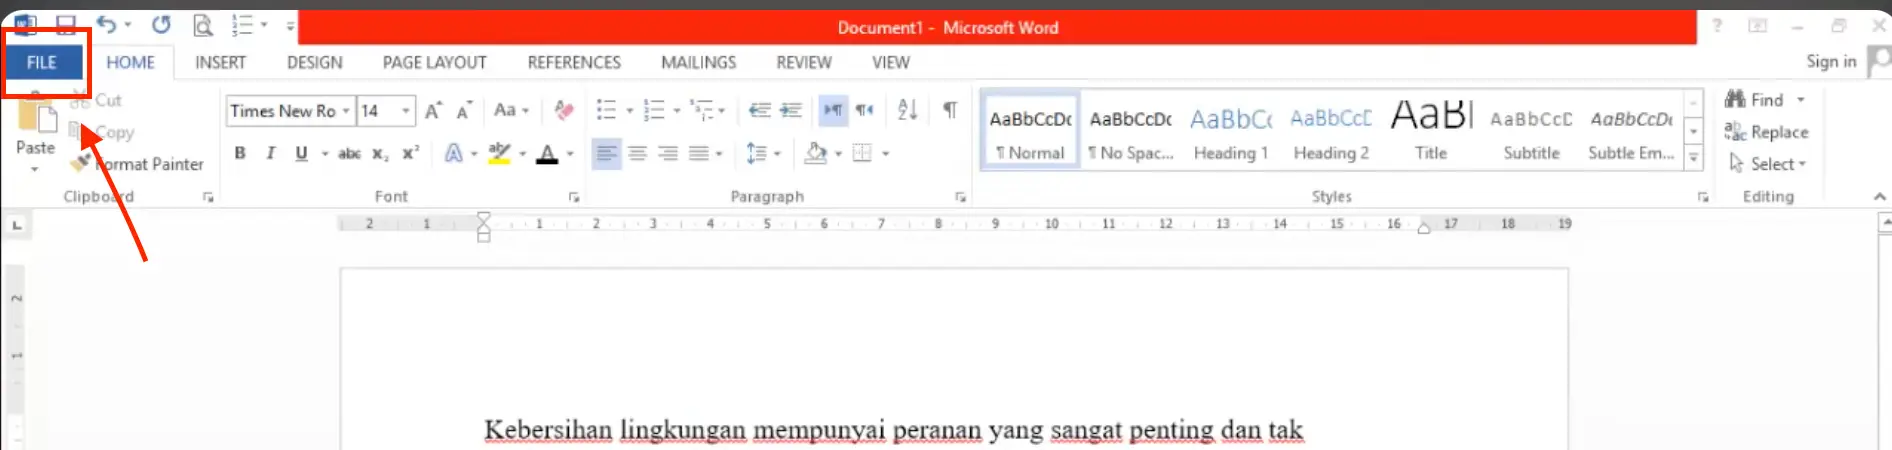Click the Bullets list icon
Viewport: 1892px width, 450px height.
point(606,110)
